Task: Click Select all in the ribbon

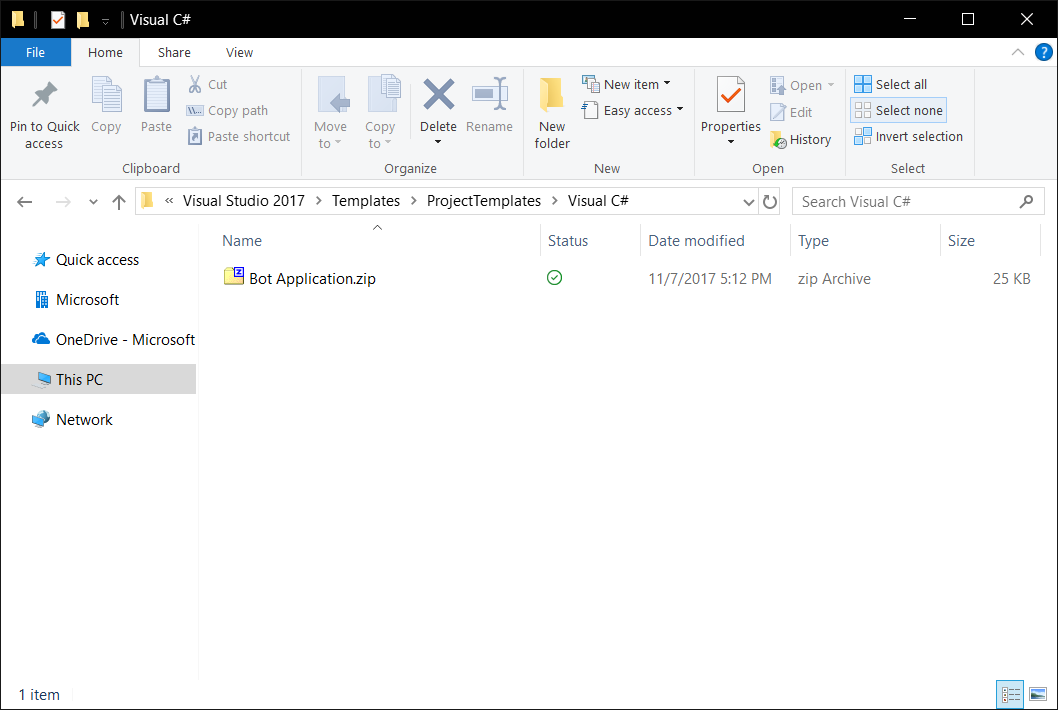Action: click(891, 84)
